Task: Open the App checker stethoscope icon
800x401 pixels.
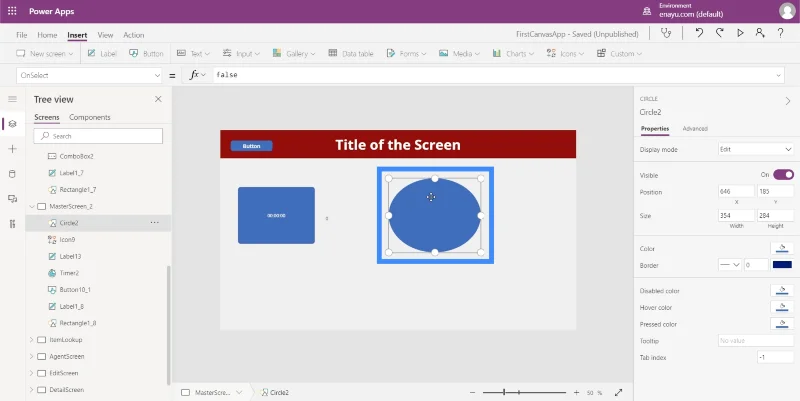Action: point(665,34)
